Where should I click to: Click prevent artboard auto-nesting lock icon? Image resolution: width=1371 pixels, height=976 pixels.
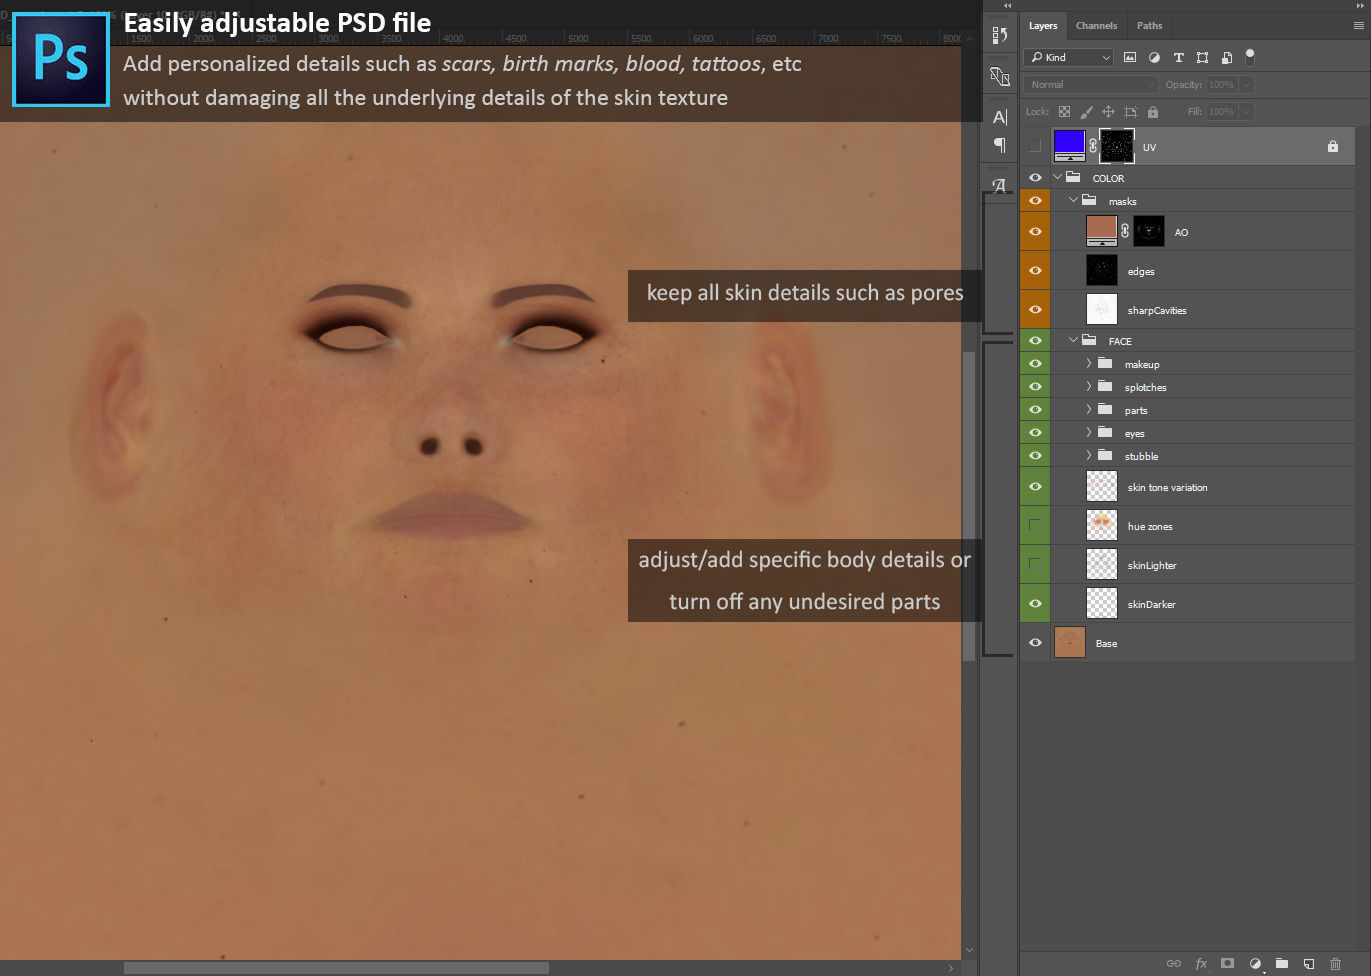pyautogui.click(x=1131, y=112)
